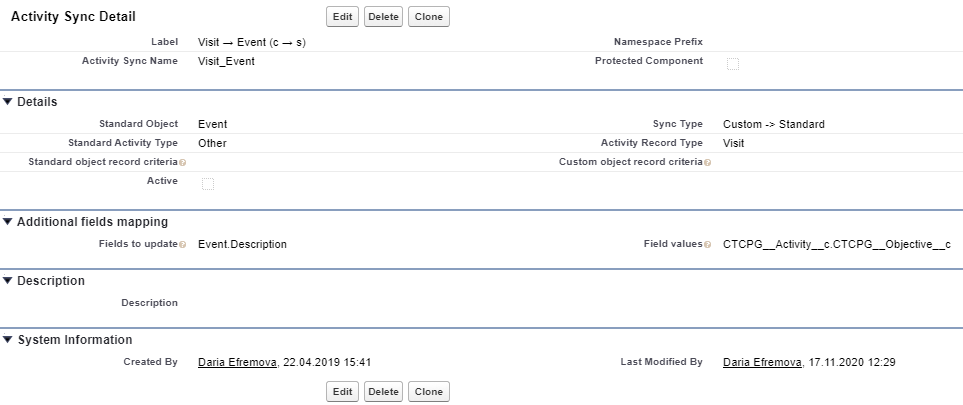Screen dimensions: 963x405
Task: Collapse the Description section
Action: pos(8,281)
